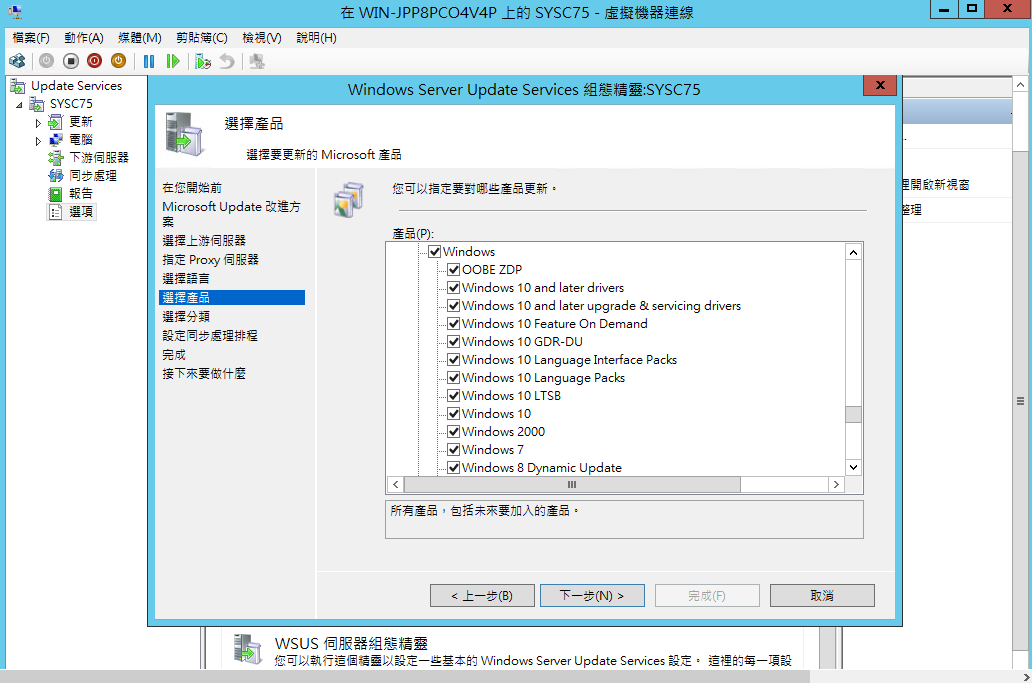Toggle Windows 8 Dynamic Update checkbox

453,467
